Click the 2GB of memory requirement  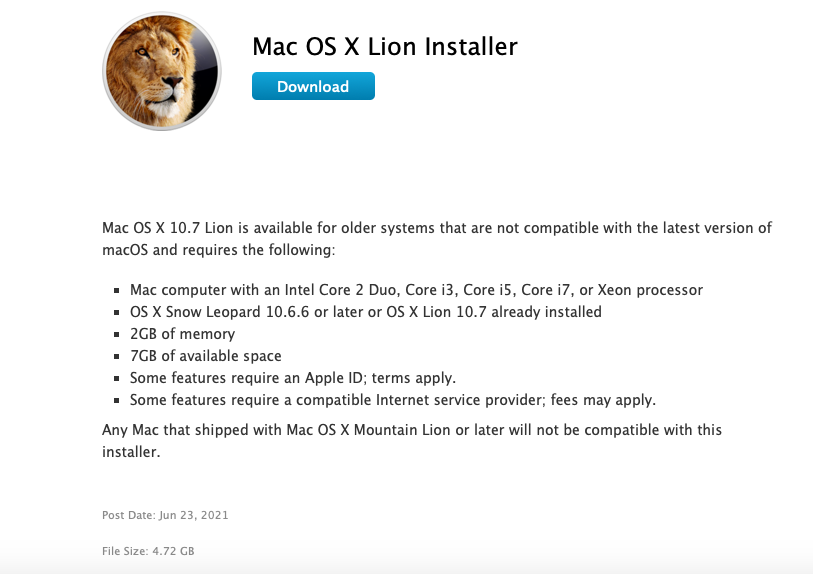(x=183, y=334)
